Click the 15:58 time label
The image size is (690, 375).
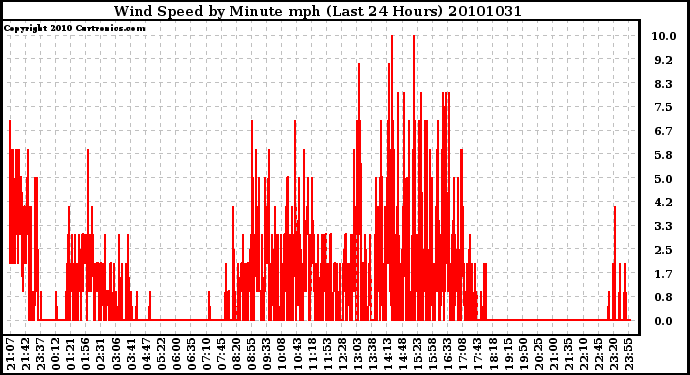click(432, 355)
